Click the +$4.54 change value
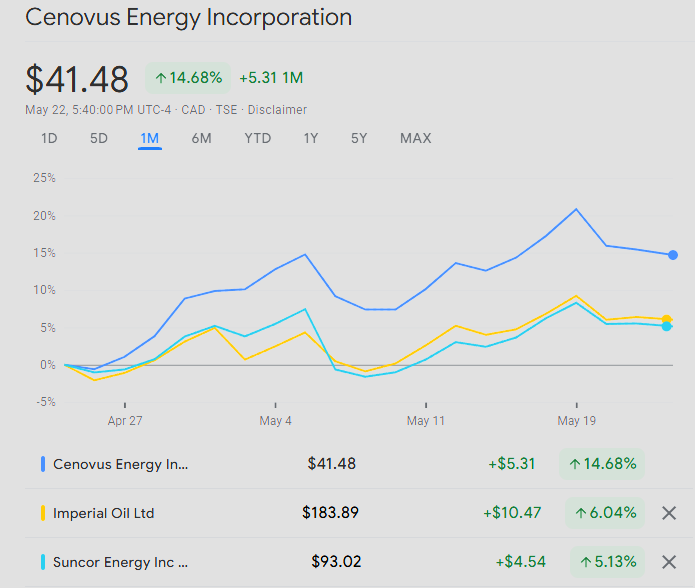Viewport: 695px width, 588px height. (x=520, y=562)
